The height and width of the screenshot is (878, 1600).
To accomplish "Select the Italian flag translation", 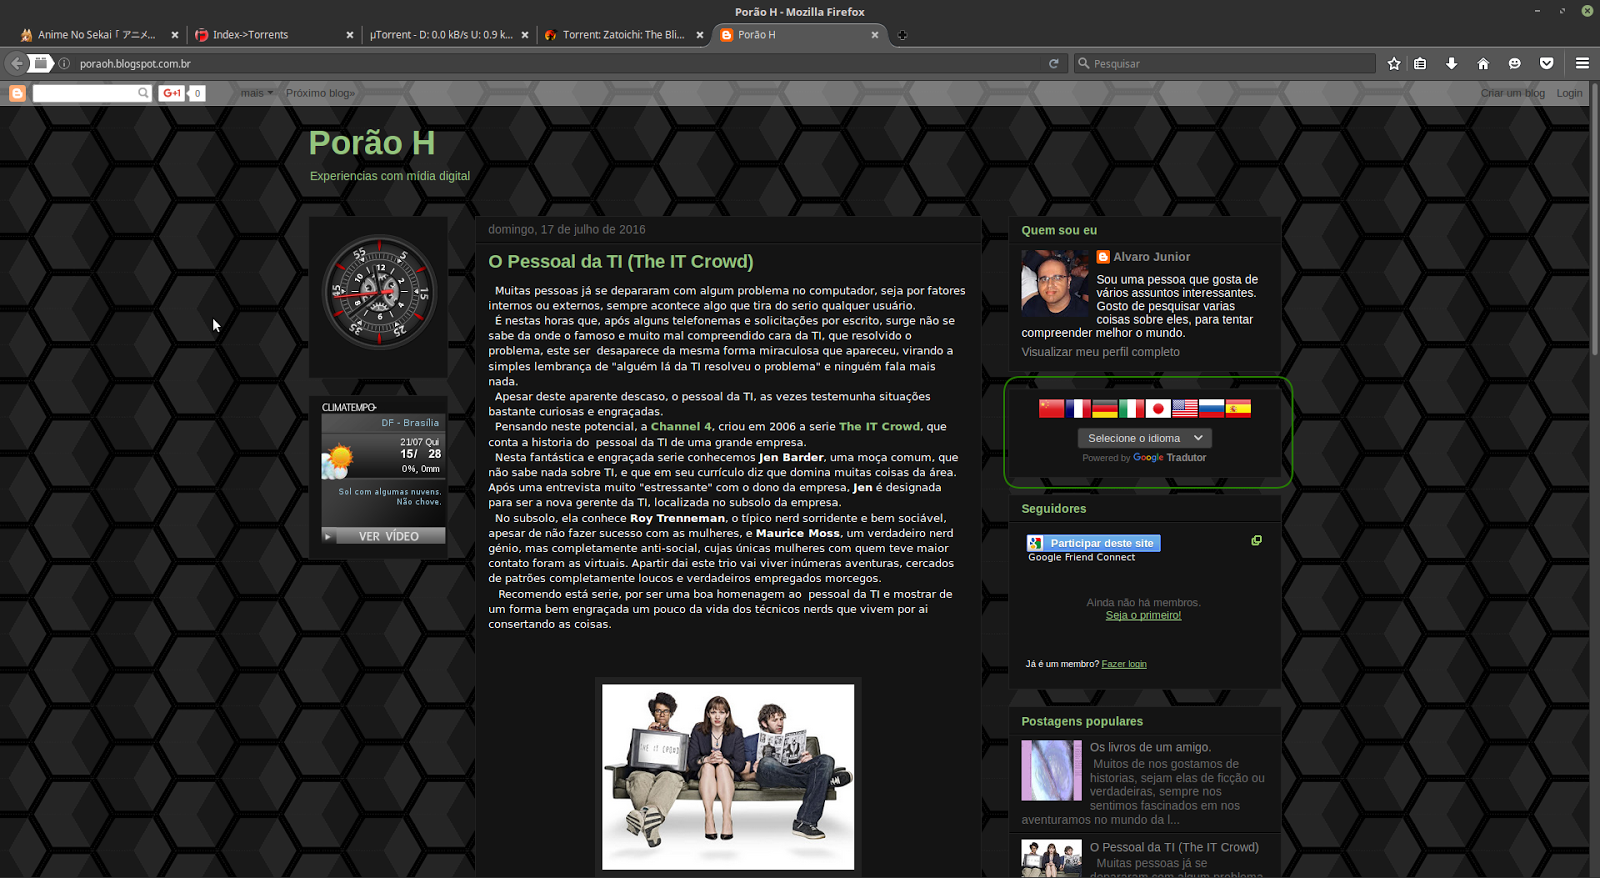I will click(x=1131, y=408).
